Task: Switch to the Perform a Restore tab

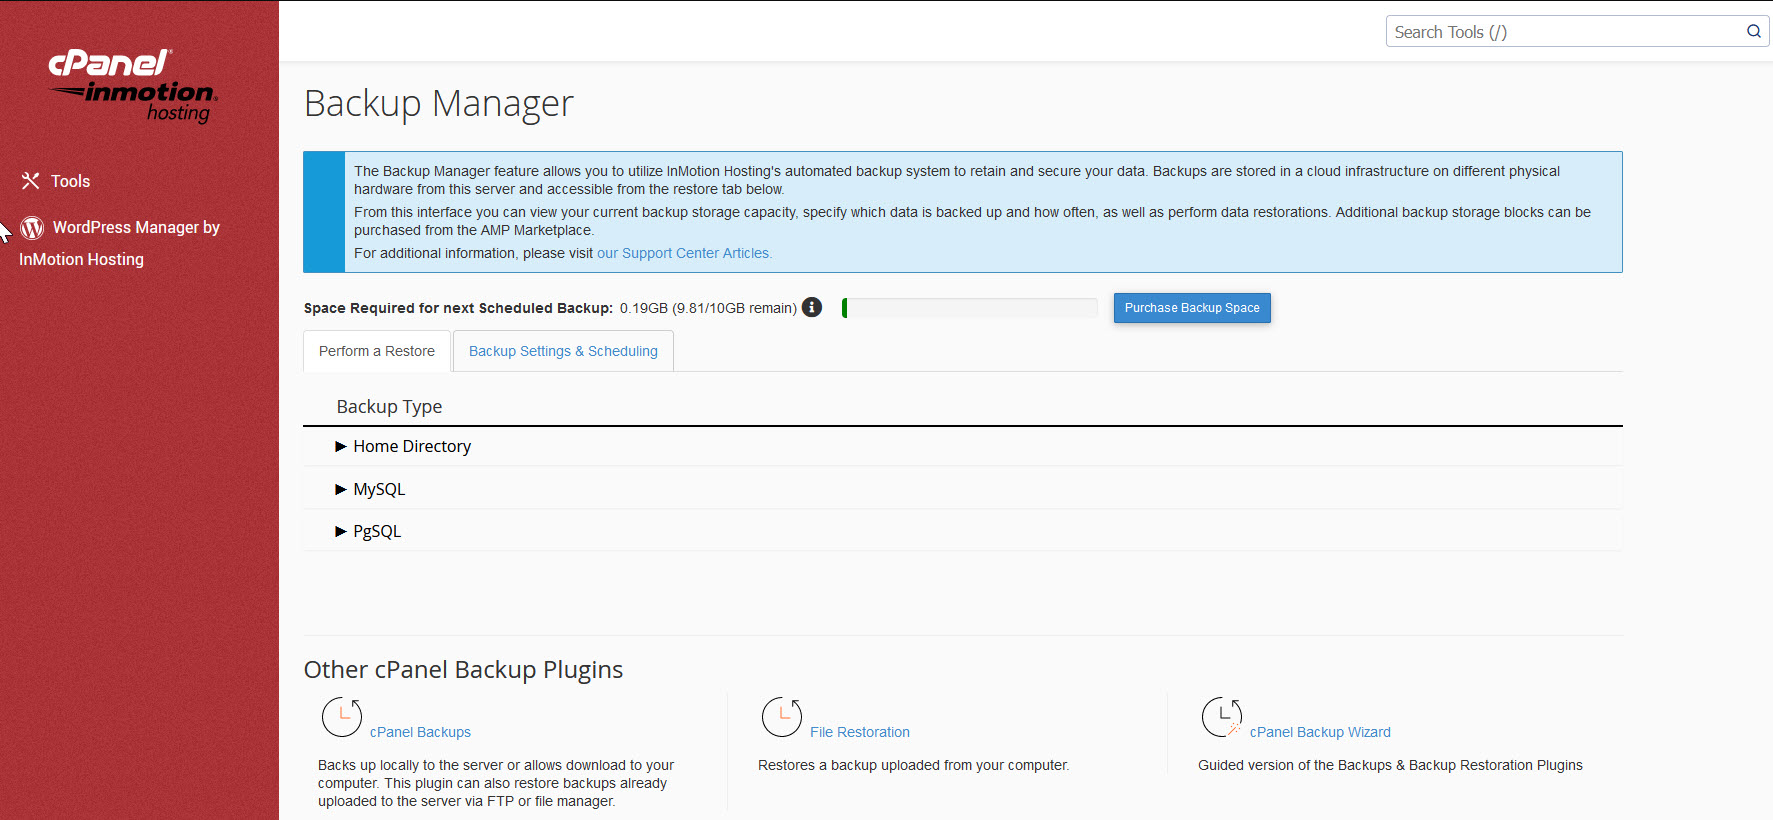Action: pos(377,351)
